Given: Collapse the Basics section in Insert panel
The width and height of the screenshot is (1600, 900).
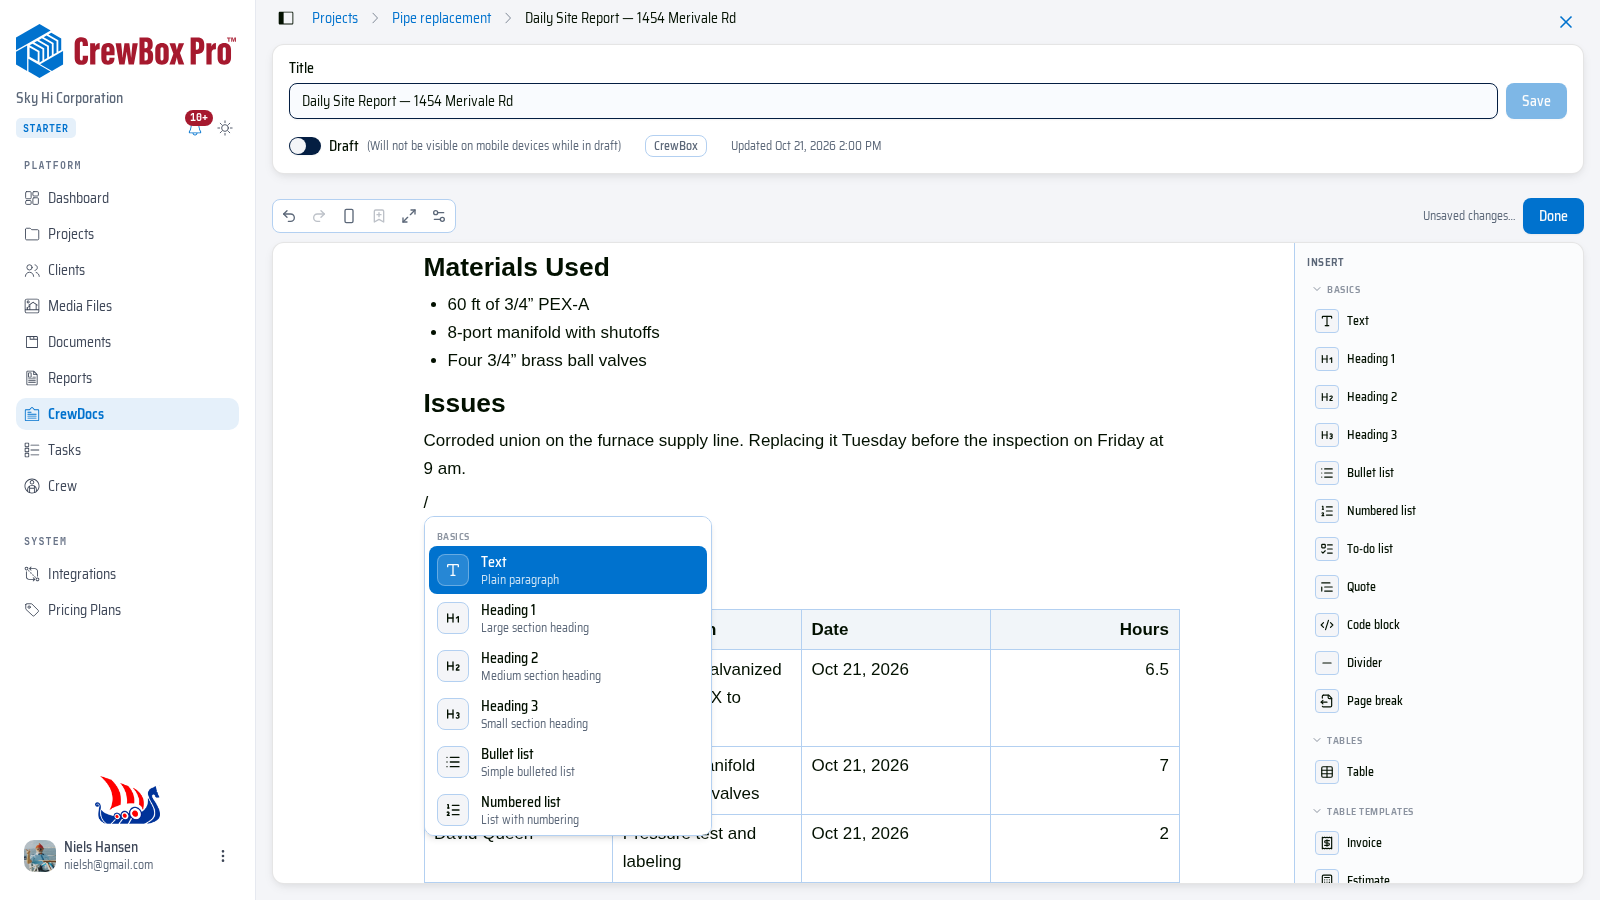Looking at the screenshot, I should coord(1337,290).
